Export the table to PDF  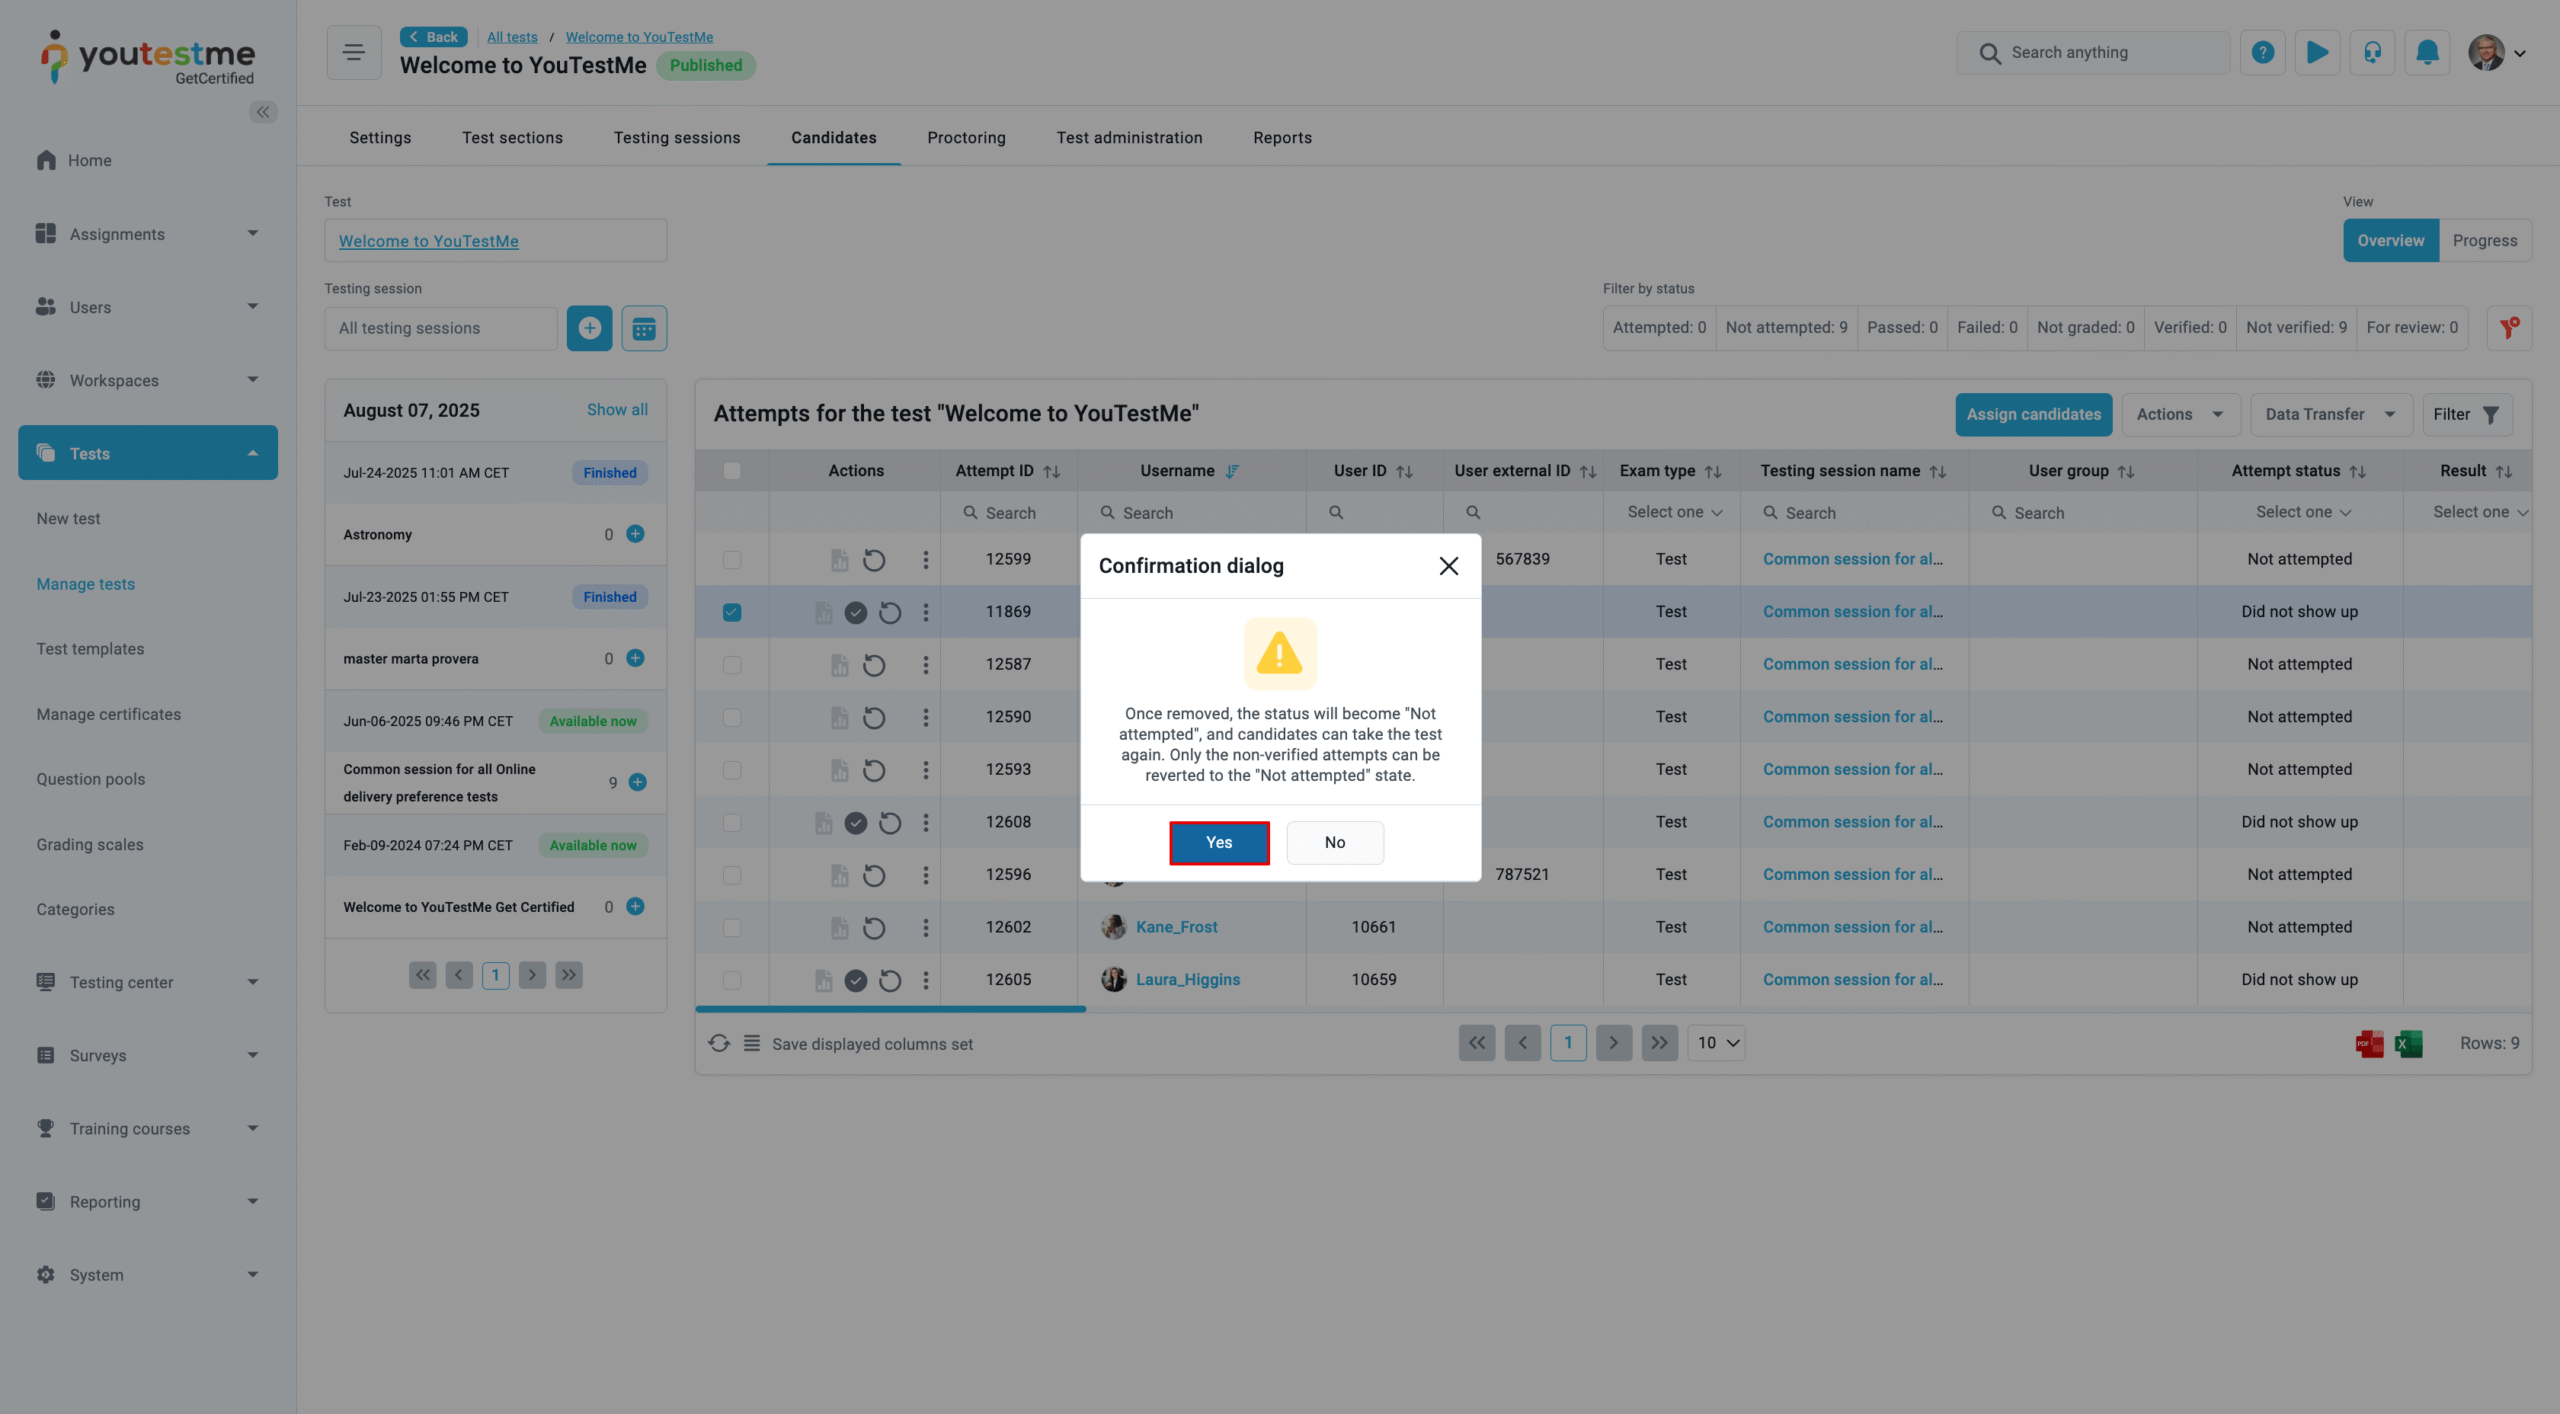[2369, 1044]
